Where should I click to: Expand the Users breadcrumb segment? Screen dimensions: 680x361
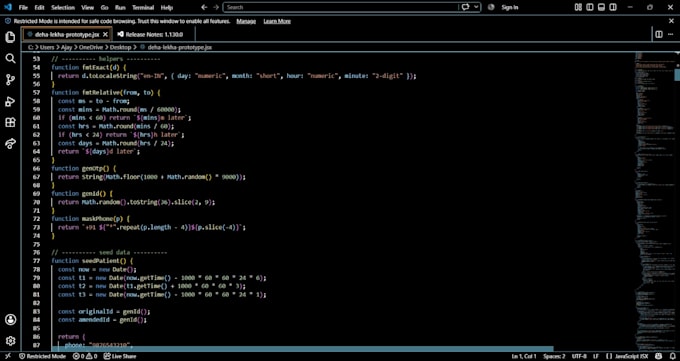[x=47, y=47]
